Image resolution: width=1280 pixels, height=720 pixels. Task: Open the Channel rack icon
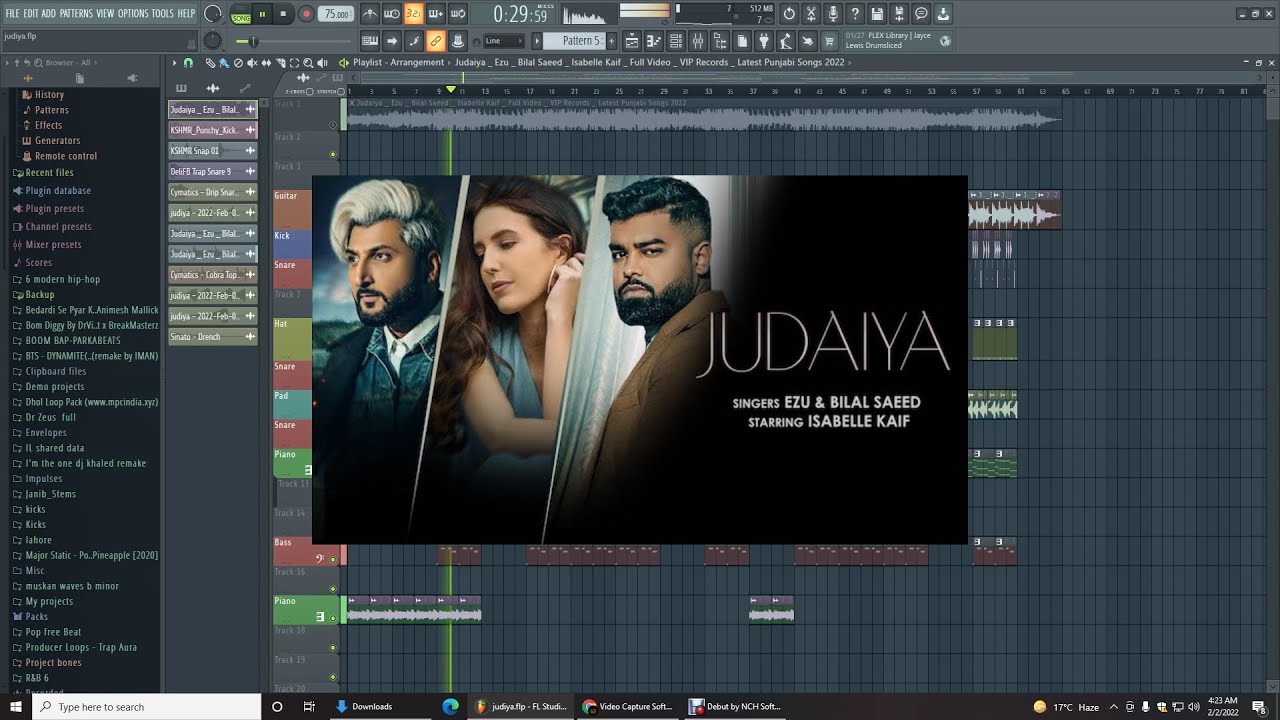[675, 41]
